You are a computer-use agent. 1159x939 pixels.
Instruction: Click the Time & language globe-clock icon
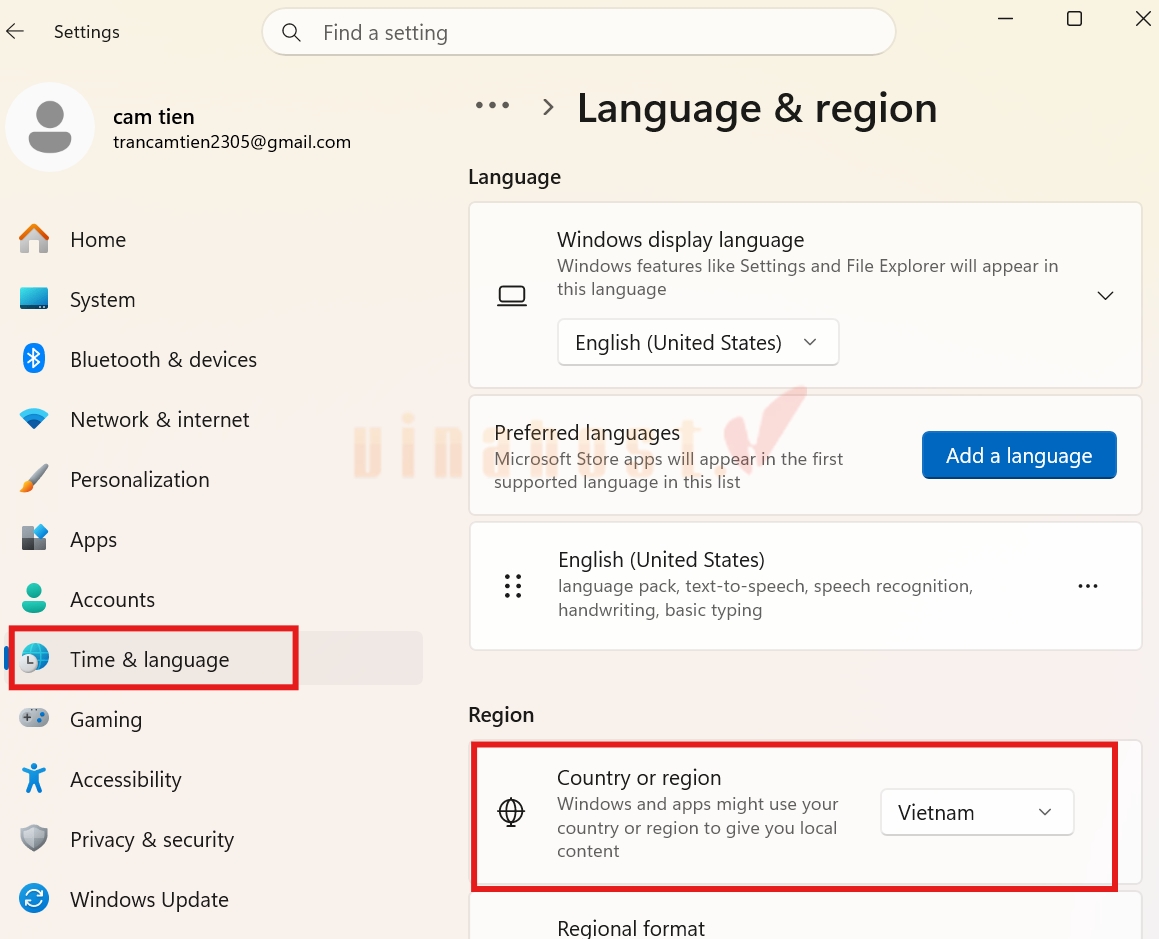[x=34, y=658]
